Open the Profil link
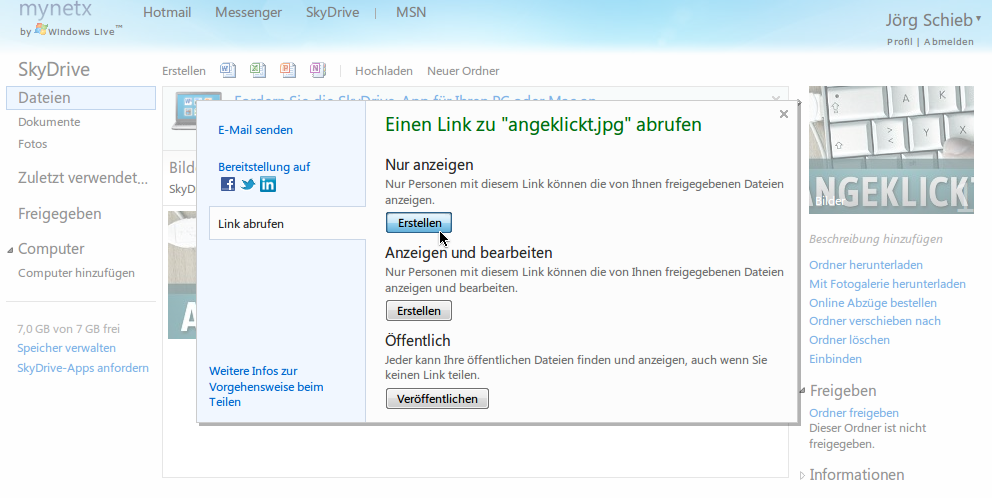The image size is (992, 498). point(900,42)
